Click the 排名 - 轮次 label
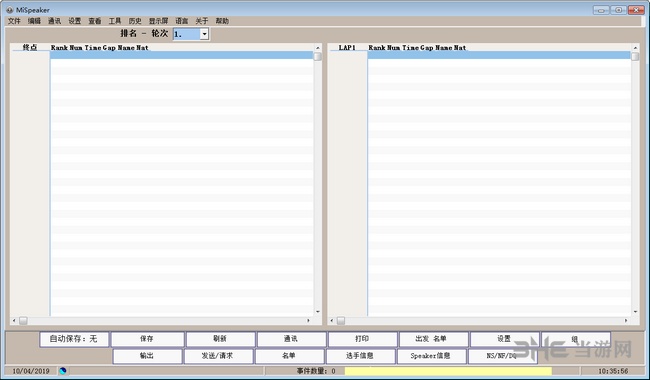This screenshot has height=380, width=650. 144,34
